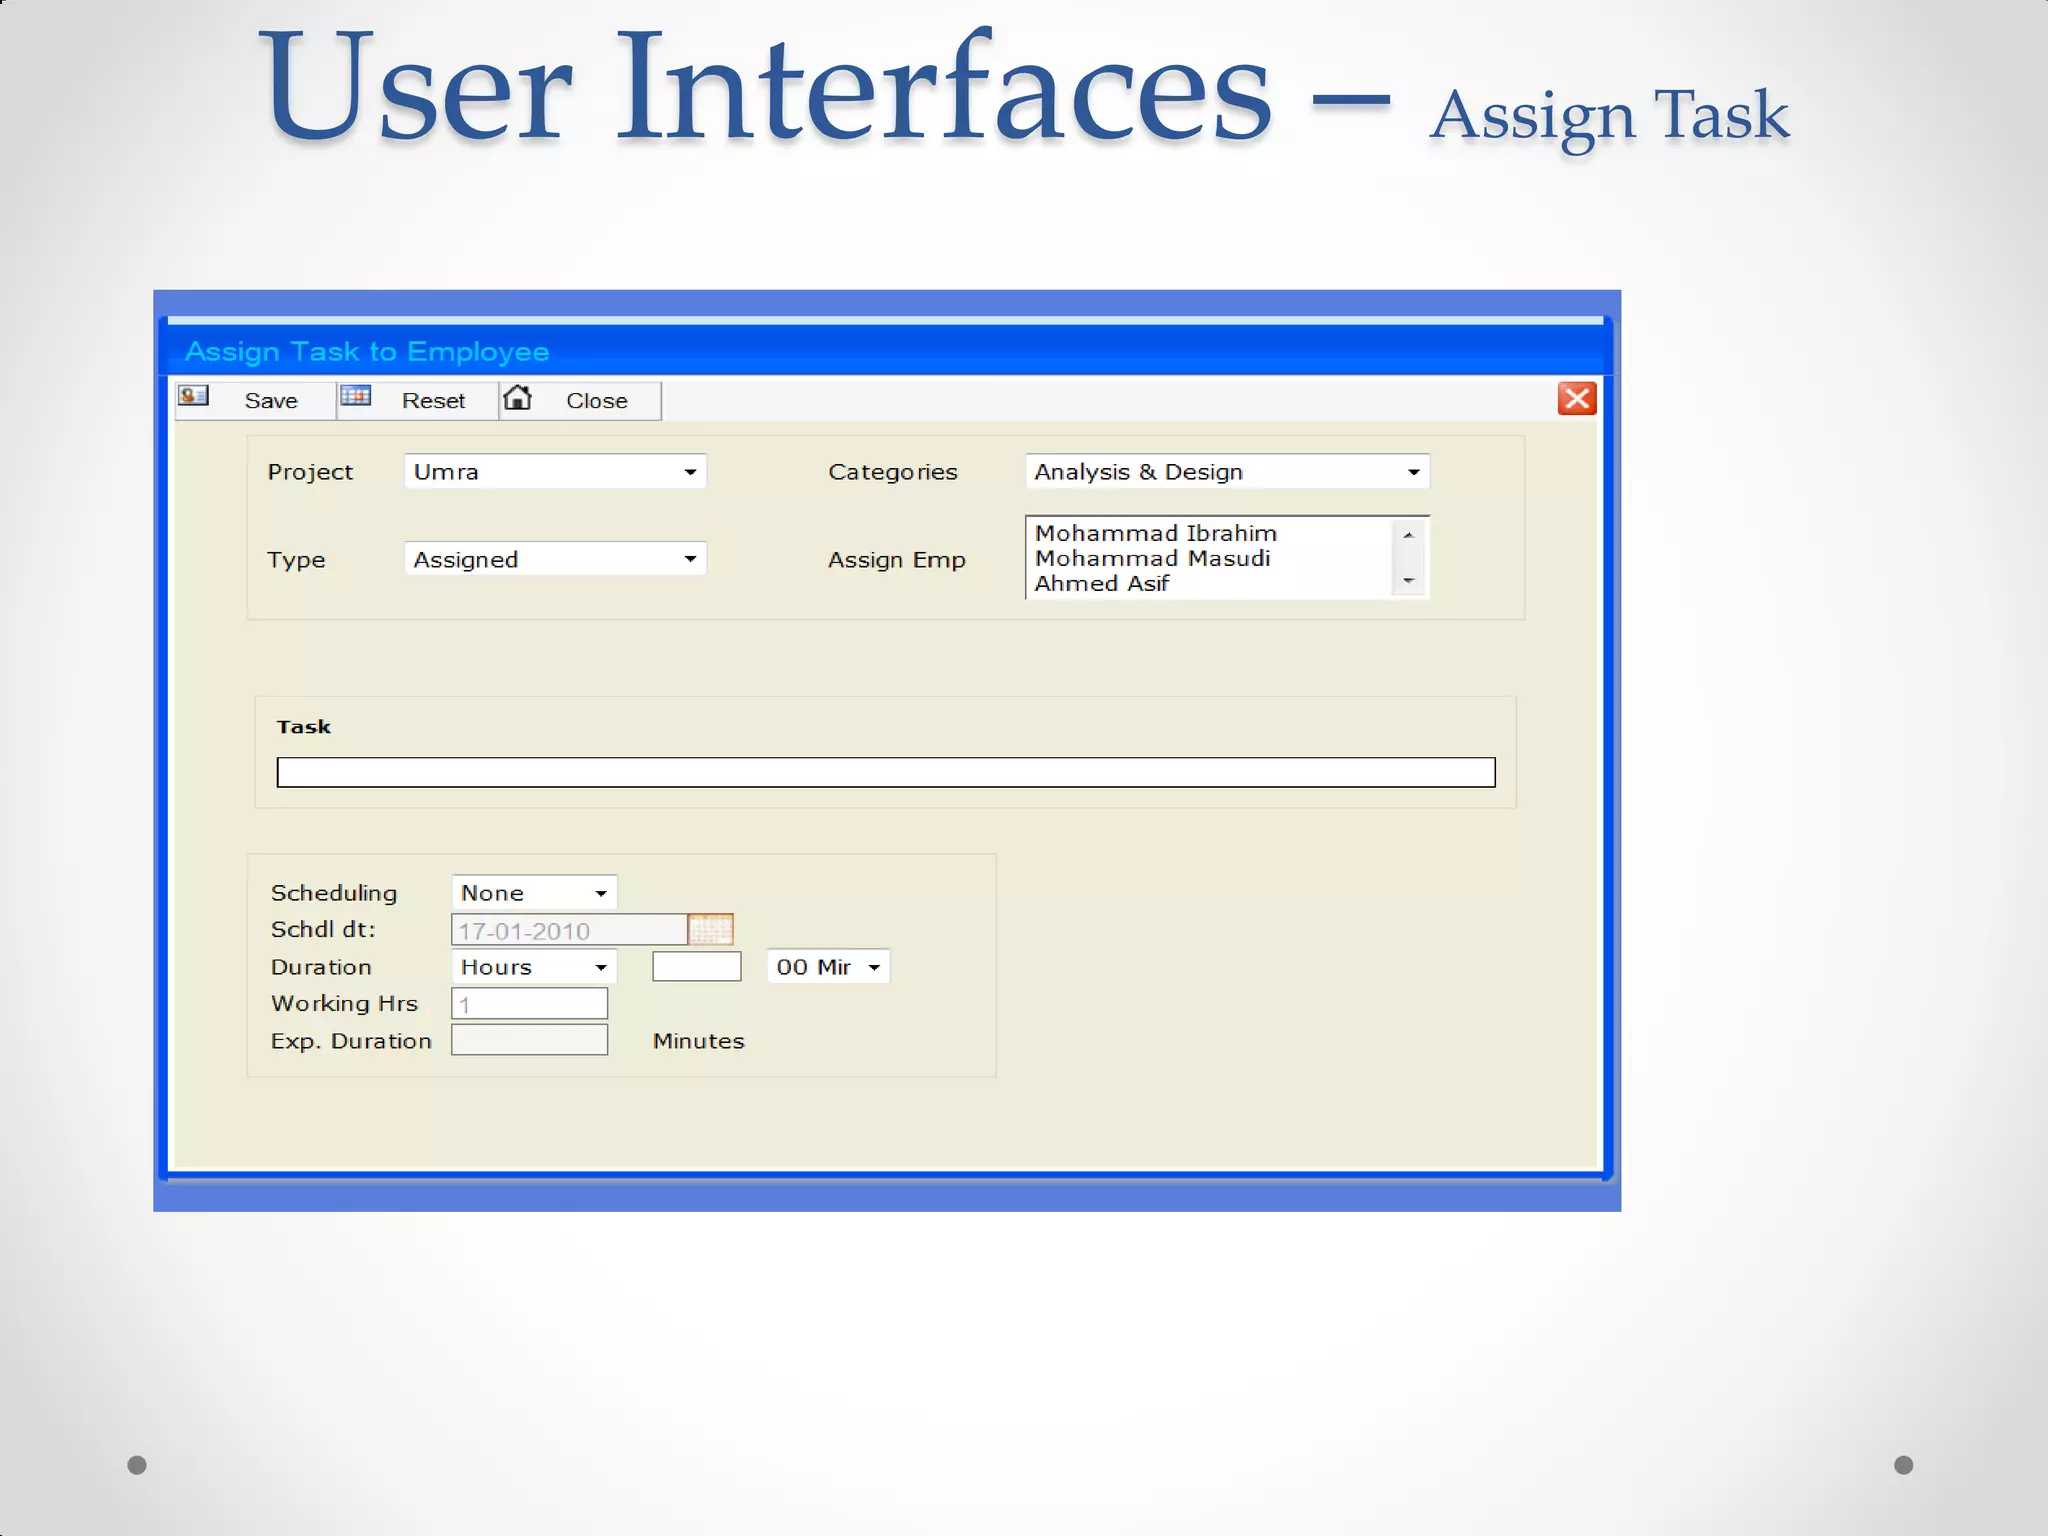Click into the Task text field
The image size is (2048, 1536).
coord(886,772)
